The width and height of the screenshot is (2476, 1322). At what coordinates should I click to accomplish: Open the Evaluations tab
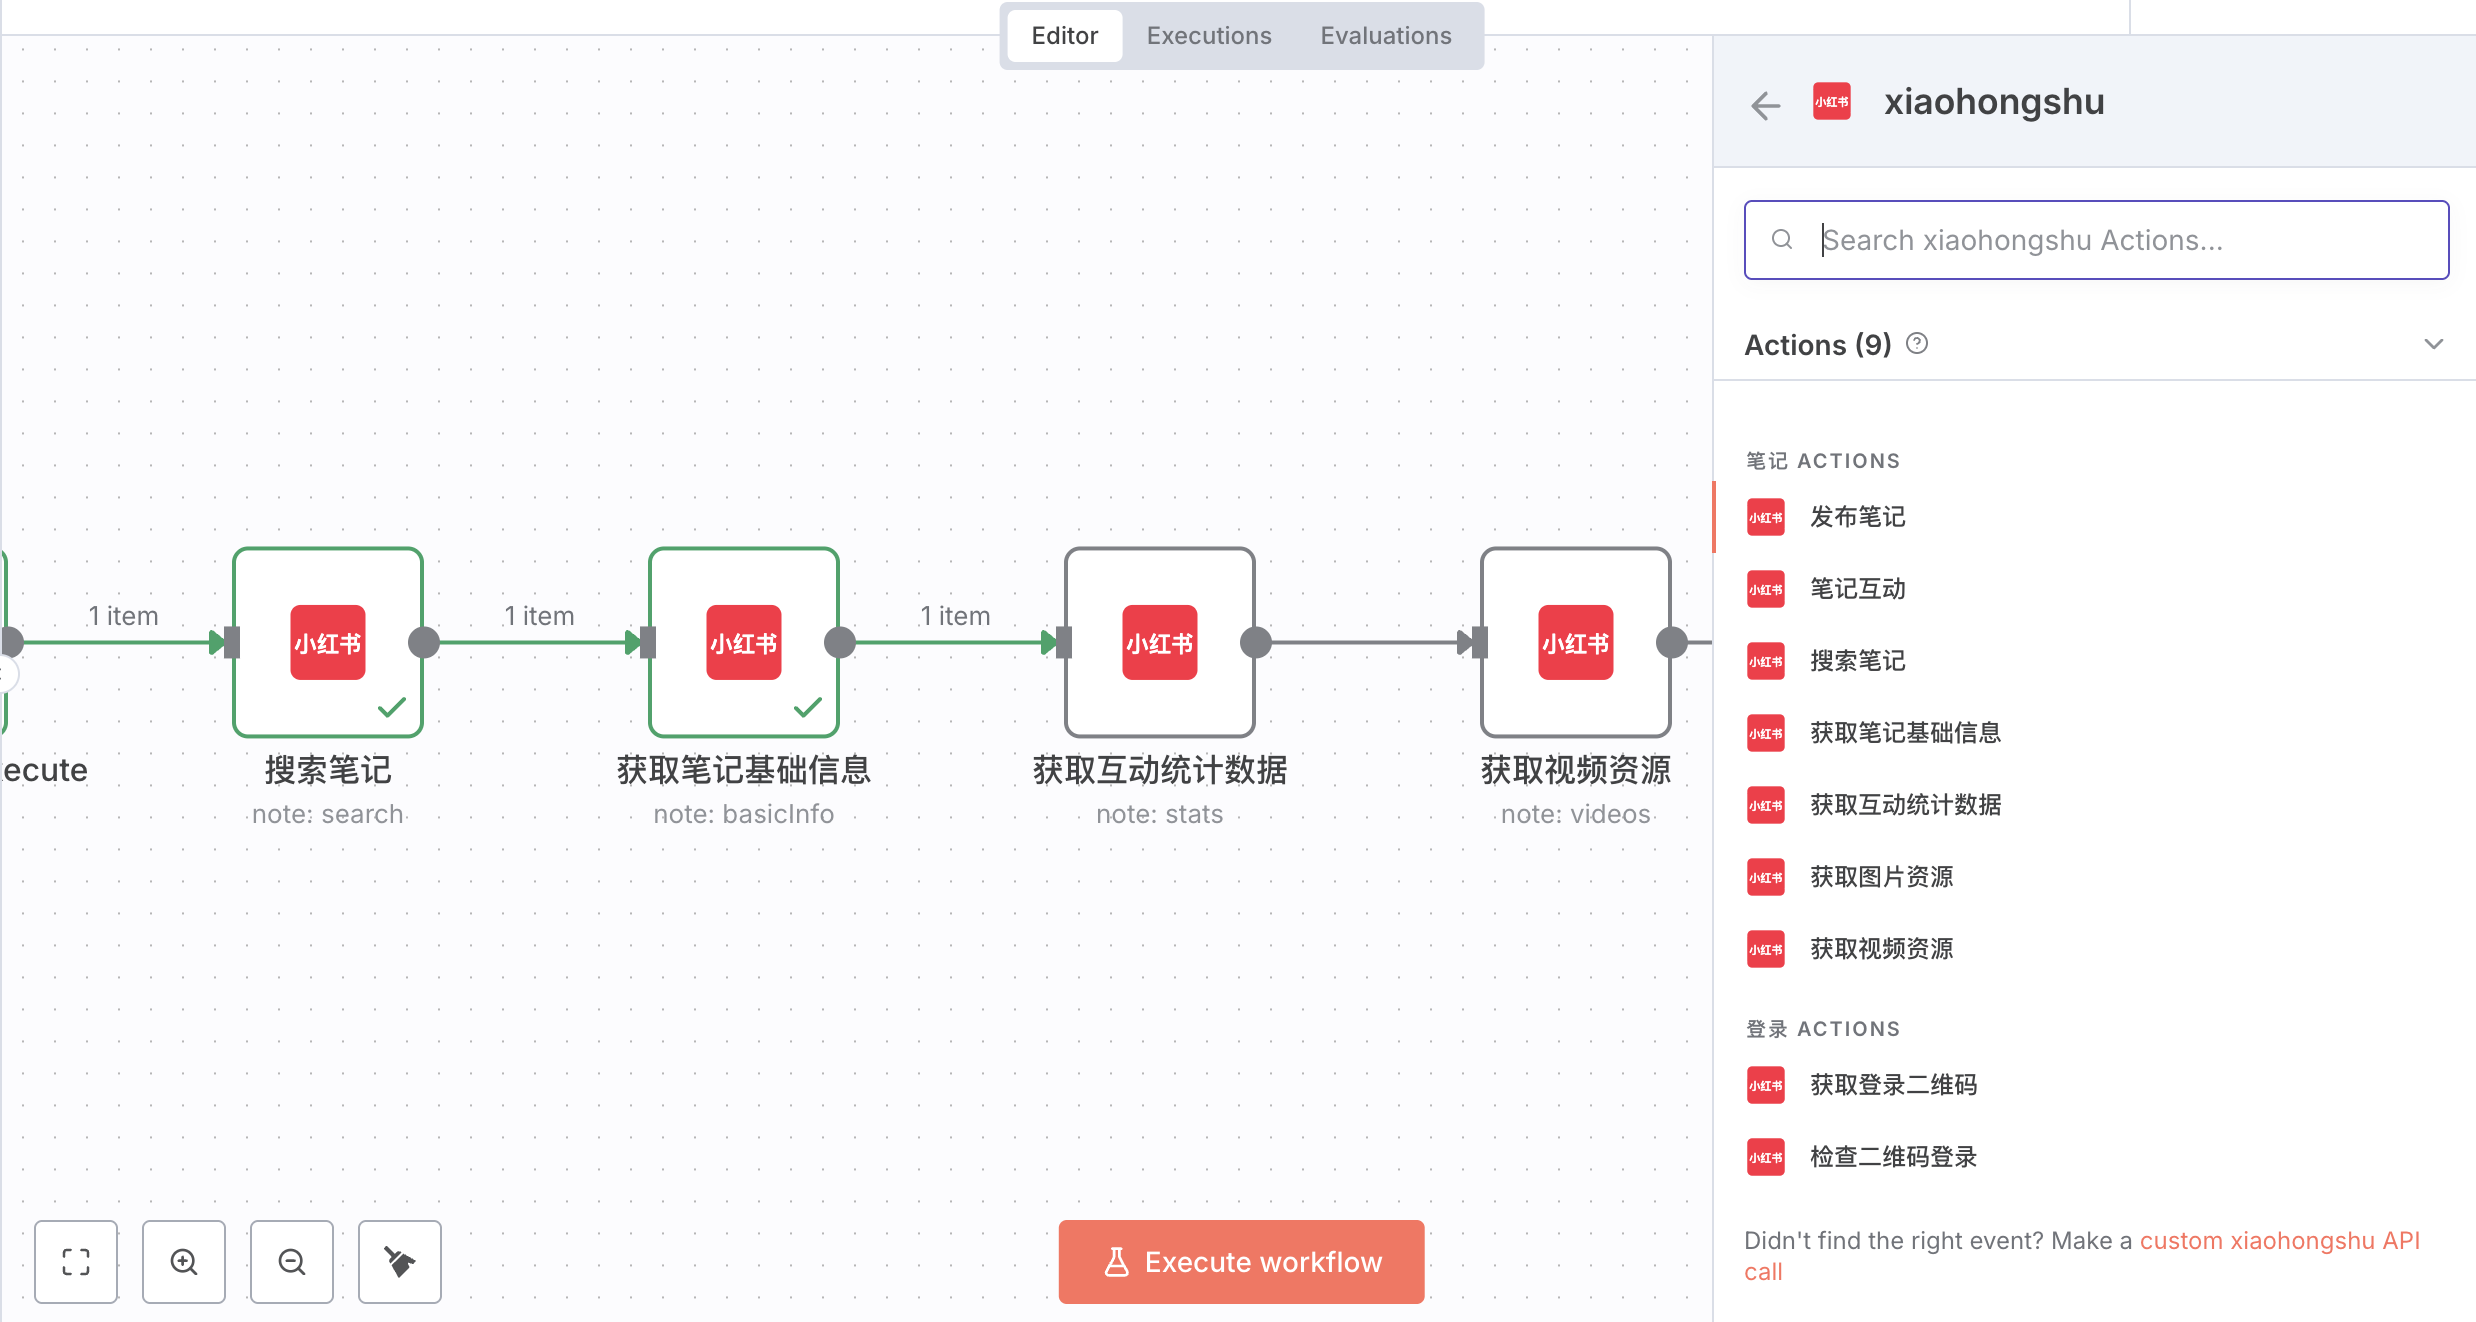1385,36
